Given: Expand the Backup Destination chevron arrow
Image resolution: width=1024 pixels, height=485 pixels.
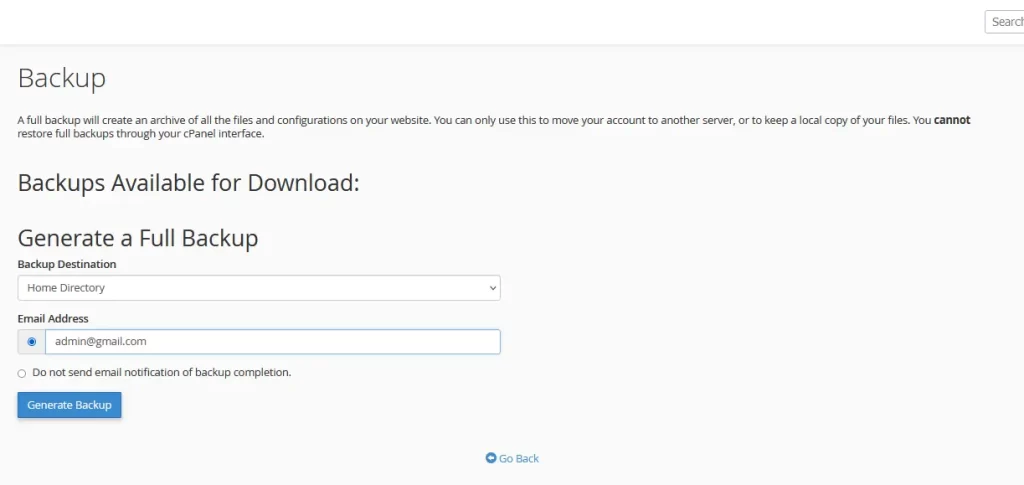Looking at the screenshot, I should tap(492, 288).
